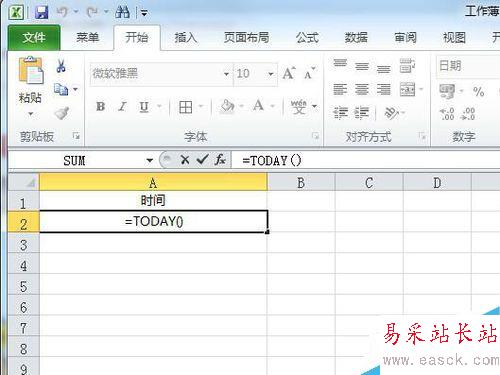Click the Decrease Decimal icon
This screenshot has width=500, height=375.
click(468, 114)
